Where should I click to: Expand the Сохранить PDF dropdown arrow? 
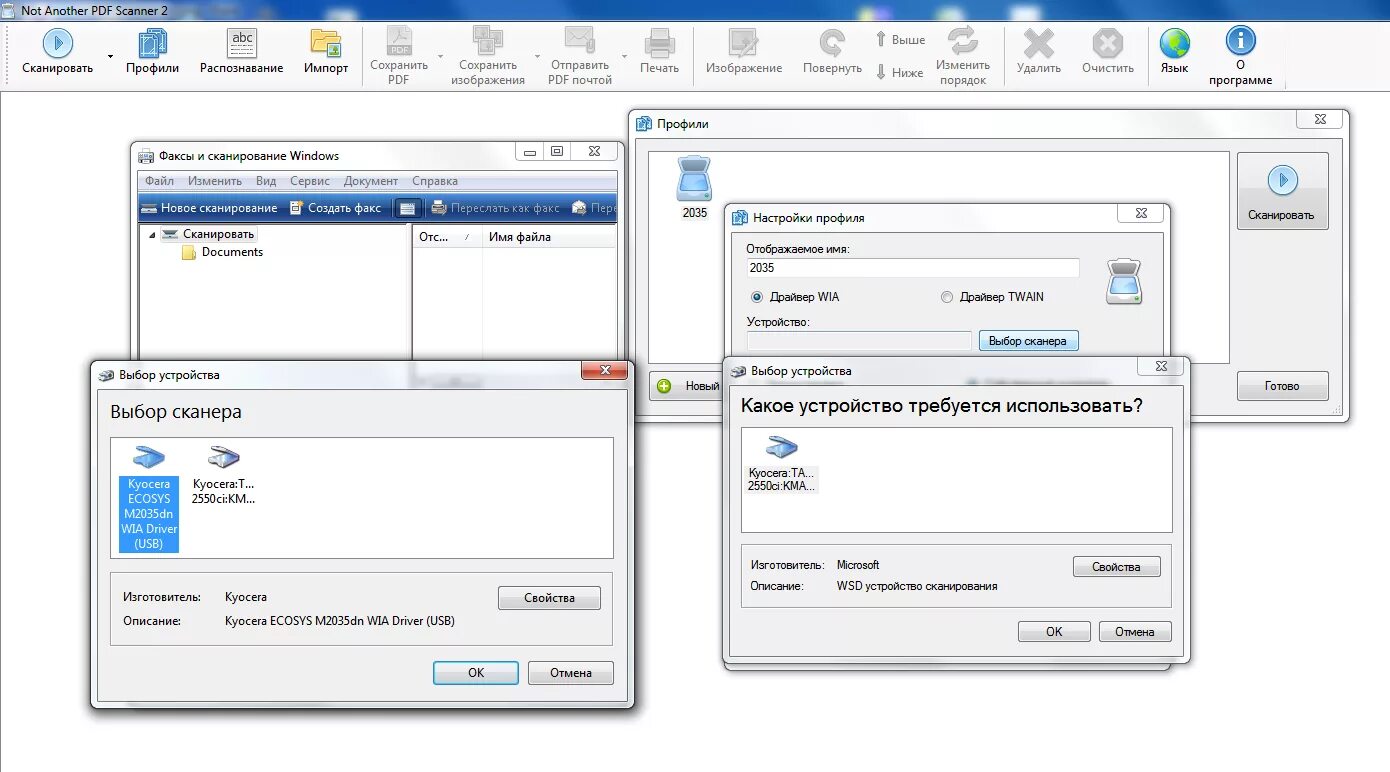point(440,56)
